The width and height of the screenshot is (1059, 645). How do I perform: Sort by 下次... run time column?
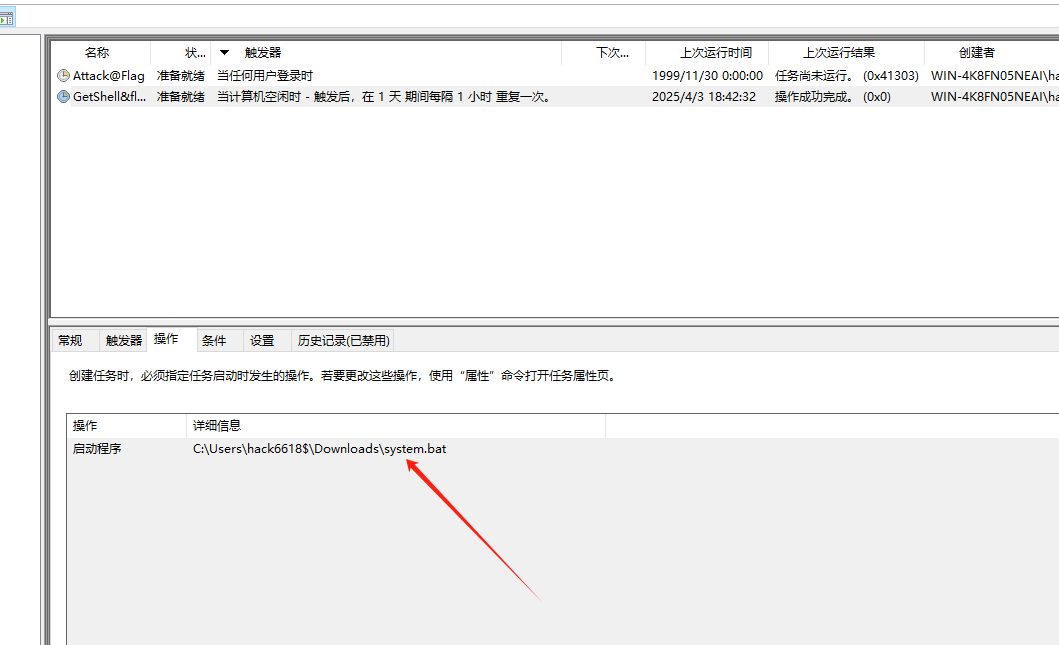tap(612, 53)
